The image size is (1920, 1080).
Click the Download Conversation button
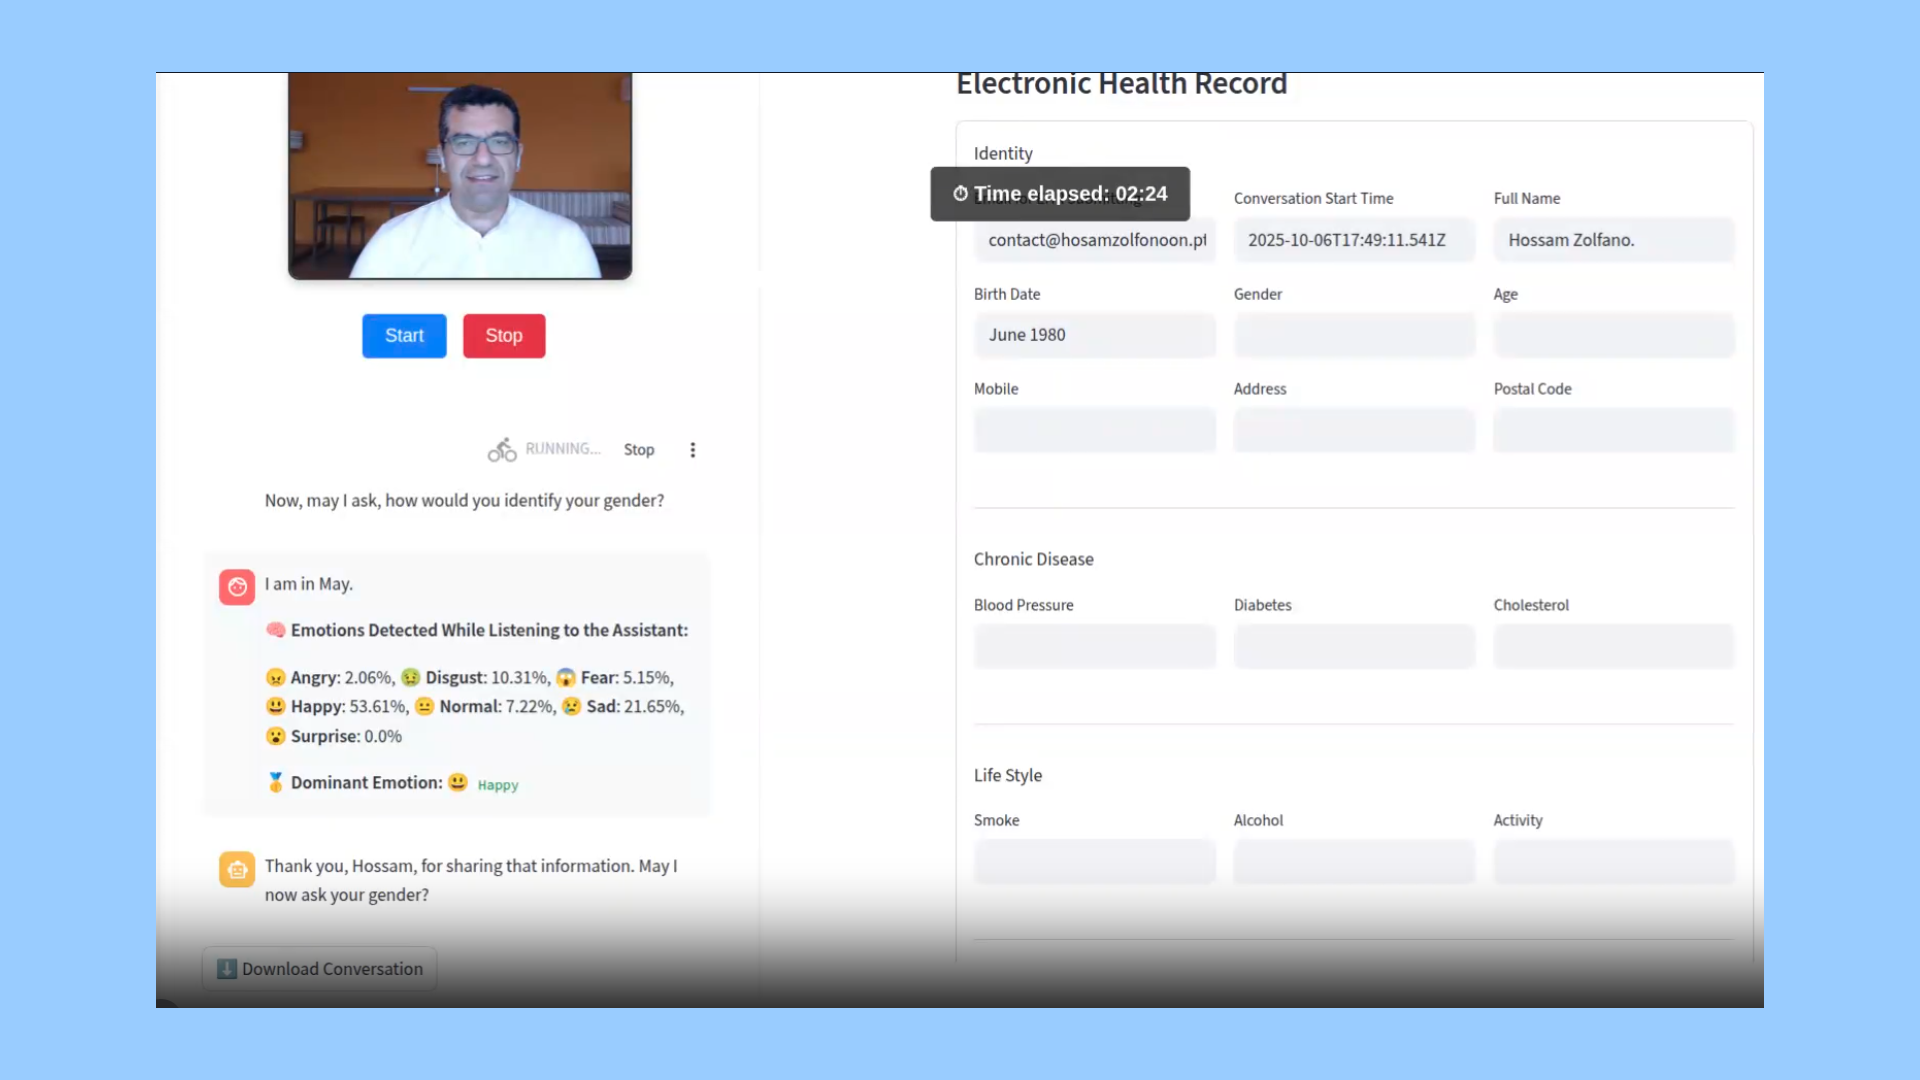point(320,969)
